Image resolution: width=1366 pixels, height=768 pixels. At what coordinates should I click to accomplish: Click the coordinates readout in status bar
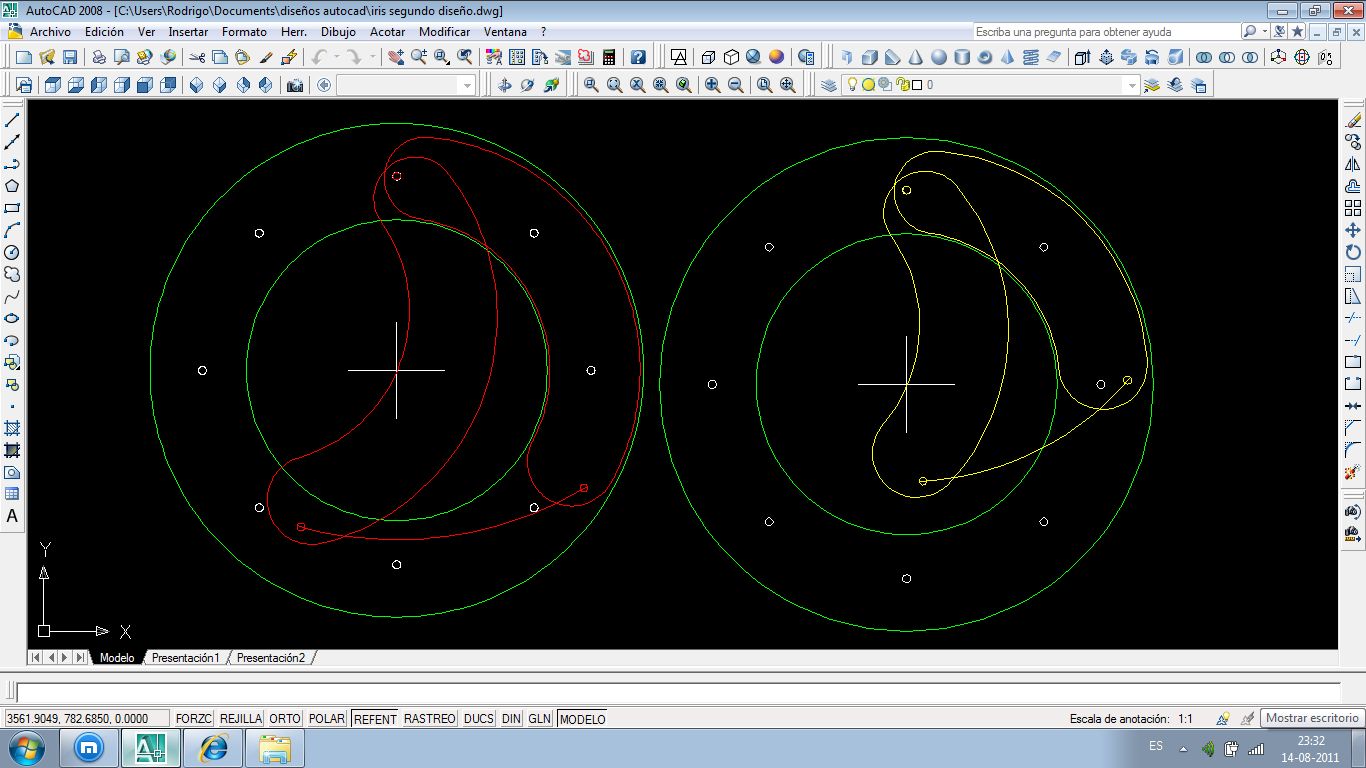86,718
